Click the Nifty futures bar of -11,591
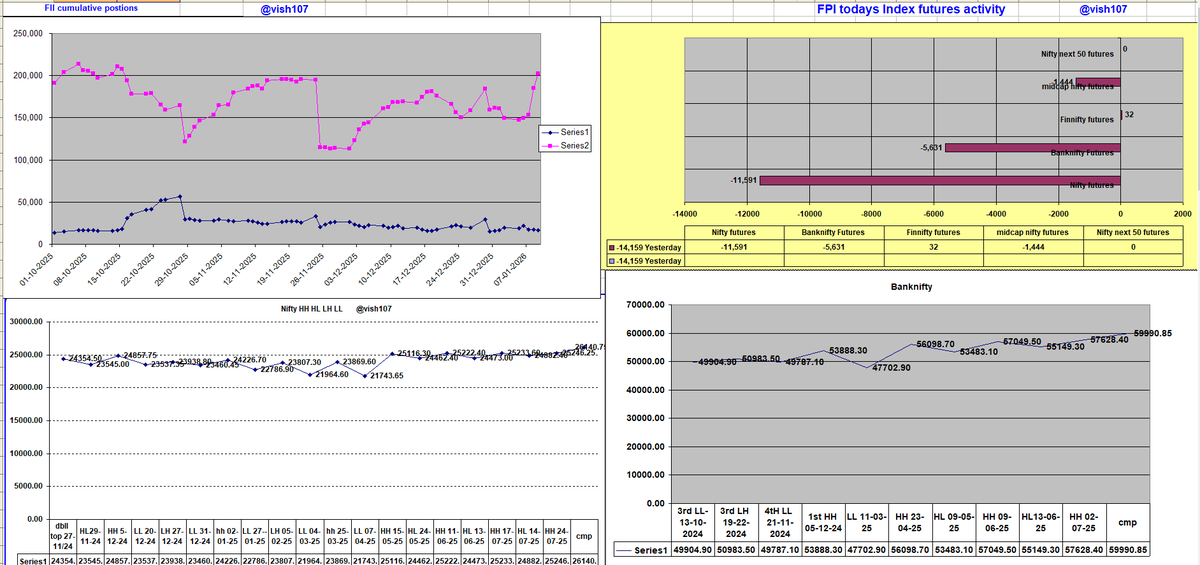 (940, 181)
